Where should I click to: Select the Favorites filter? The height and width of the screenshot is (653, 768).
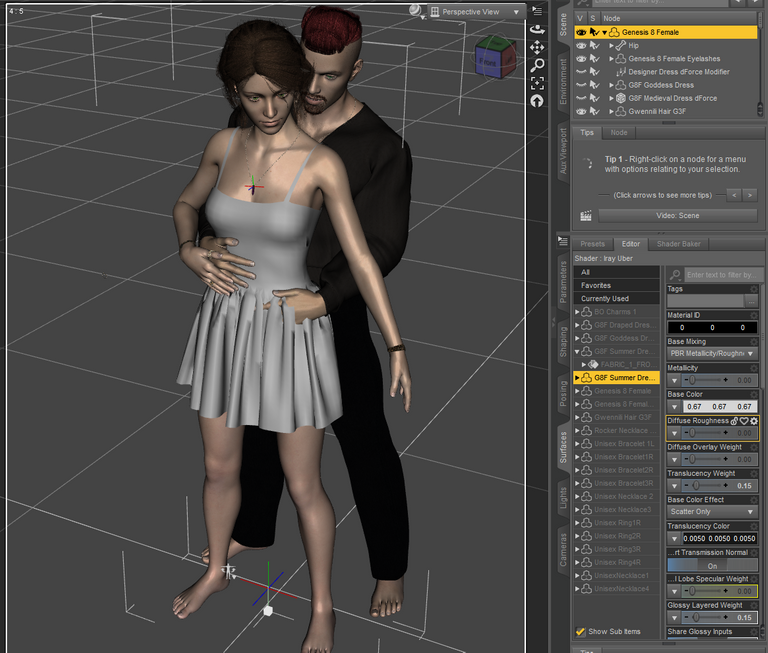(617, 285)
